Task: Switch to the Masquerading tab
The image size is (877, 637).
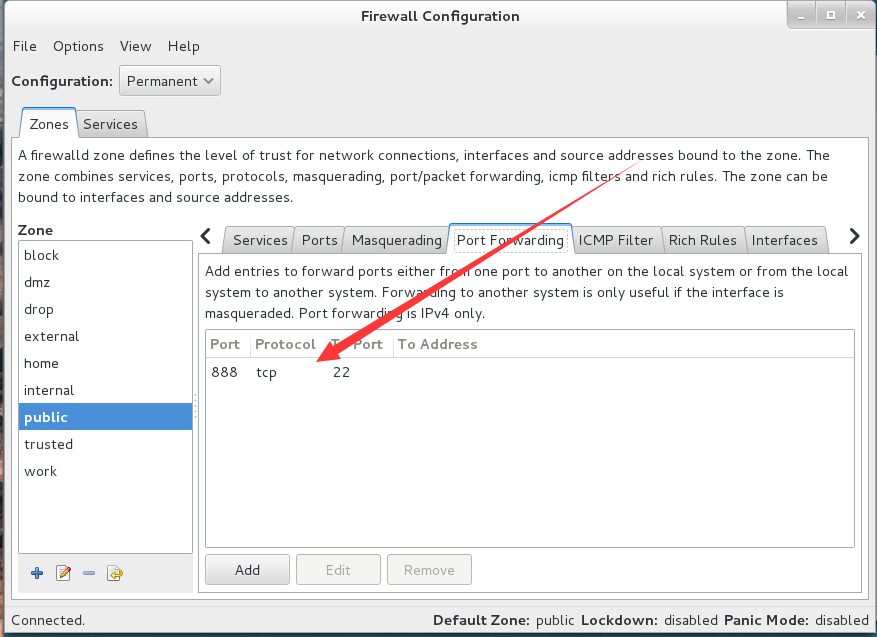Action: pyautogui.click(x=397, y=240)
